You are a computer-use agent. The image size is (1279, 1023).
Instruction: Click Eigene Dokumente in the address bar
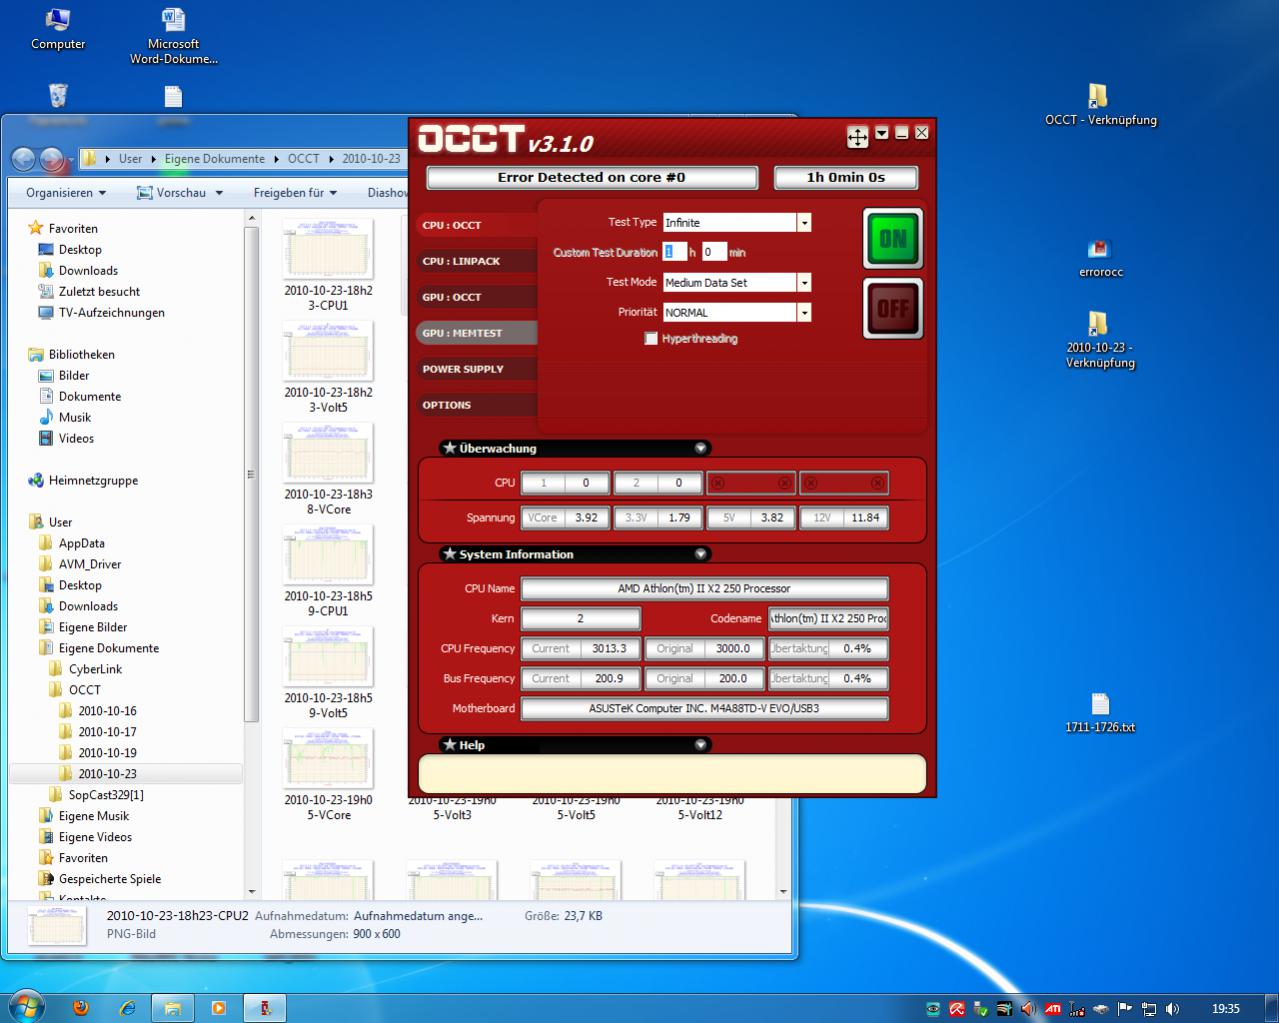click(x=215, y=159)
